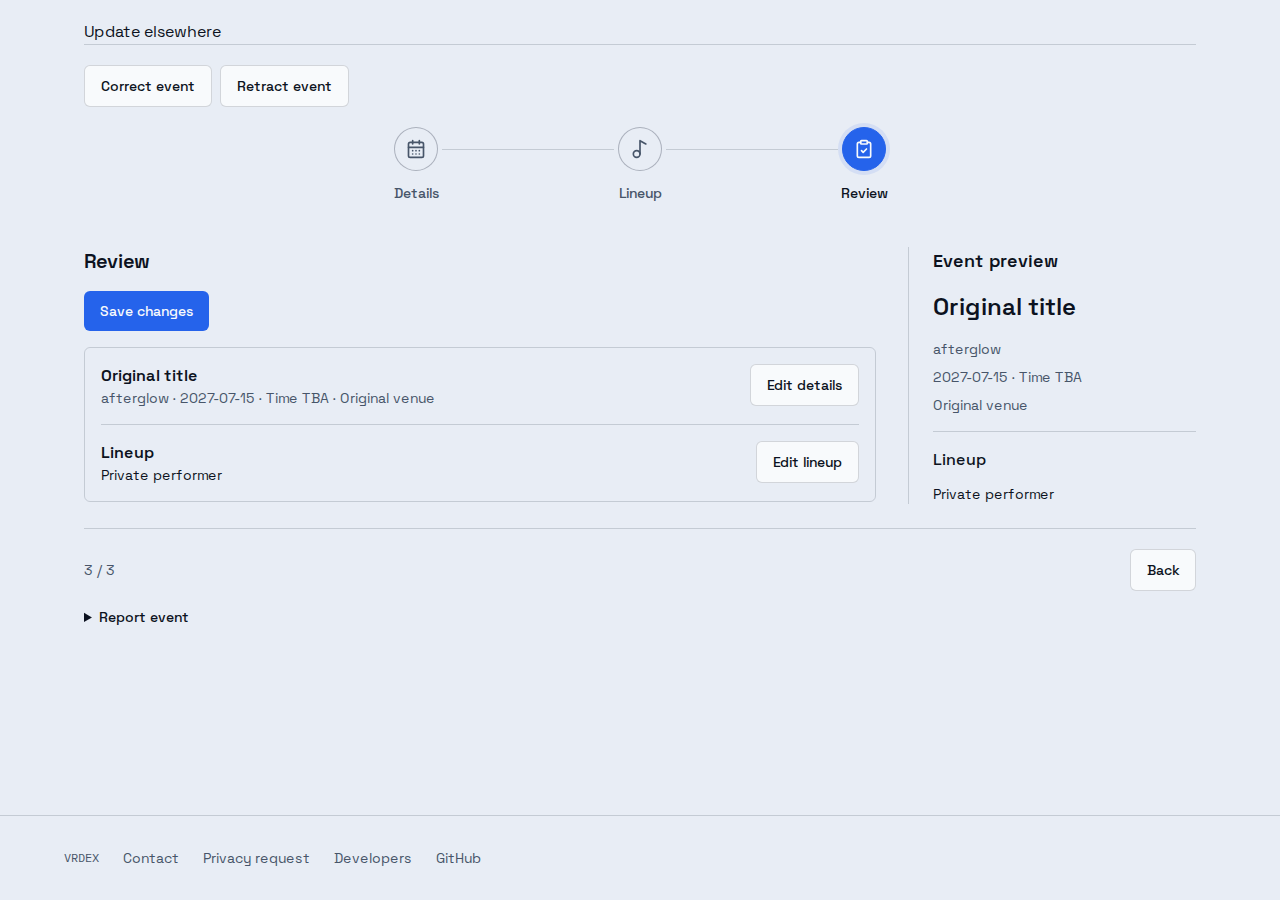The width and height of the screenshot is (1280, 900).
Task: Go to the Details step calendar icon
Action: (416, 149)
